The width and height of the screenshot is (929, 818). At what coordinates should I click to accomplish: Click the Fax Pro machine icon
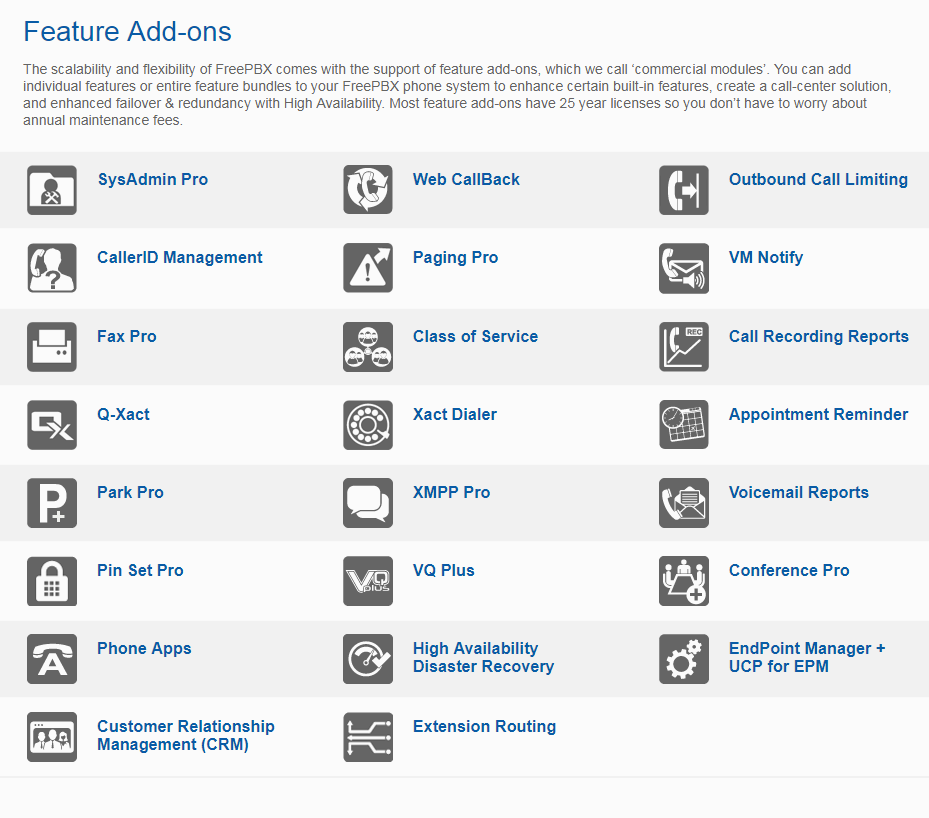tap(52, 347)
